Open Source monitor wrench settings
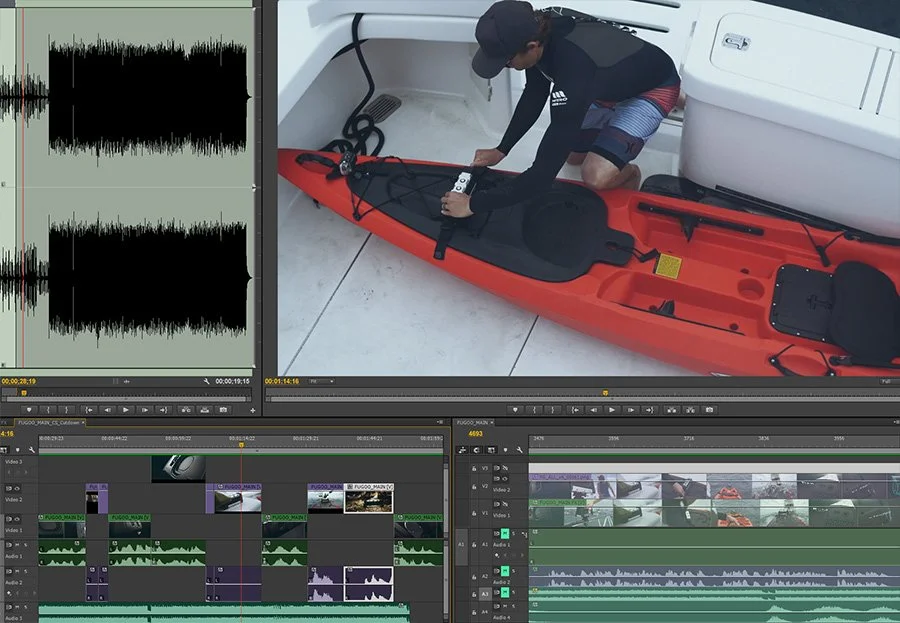This screenshot has width=900, height=623. pyautogui.click(x=207, y=381)
